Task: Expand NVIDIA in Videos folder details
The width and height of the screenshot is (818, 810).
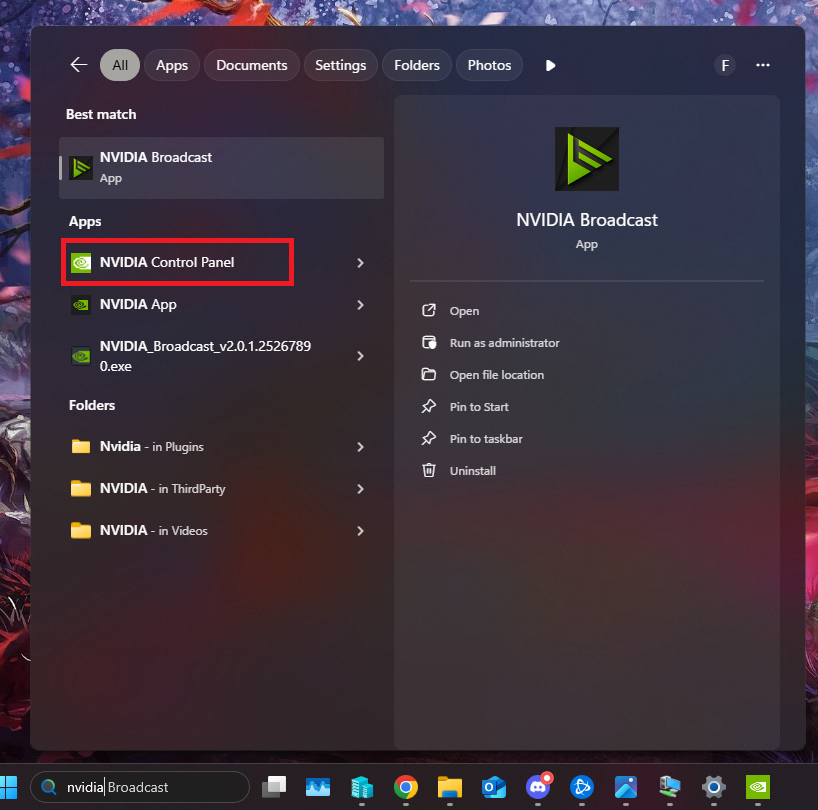Action: (x=360, y=531)
